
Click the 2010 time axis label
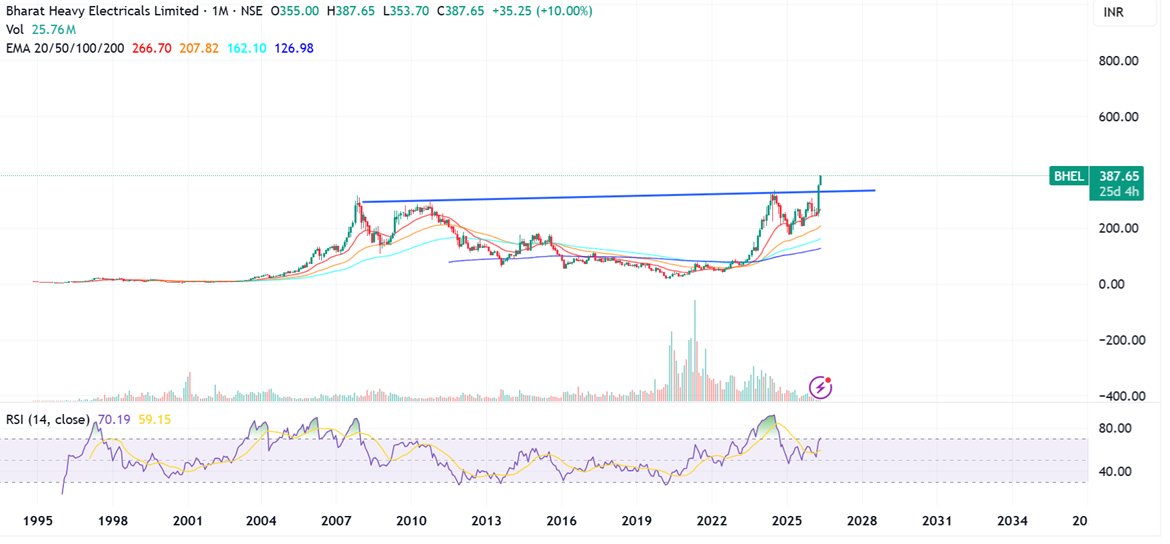412,520
